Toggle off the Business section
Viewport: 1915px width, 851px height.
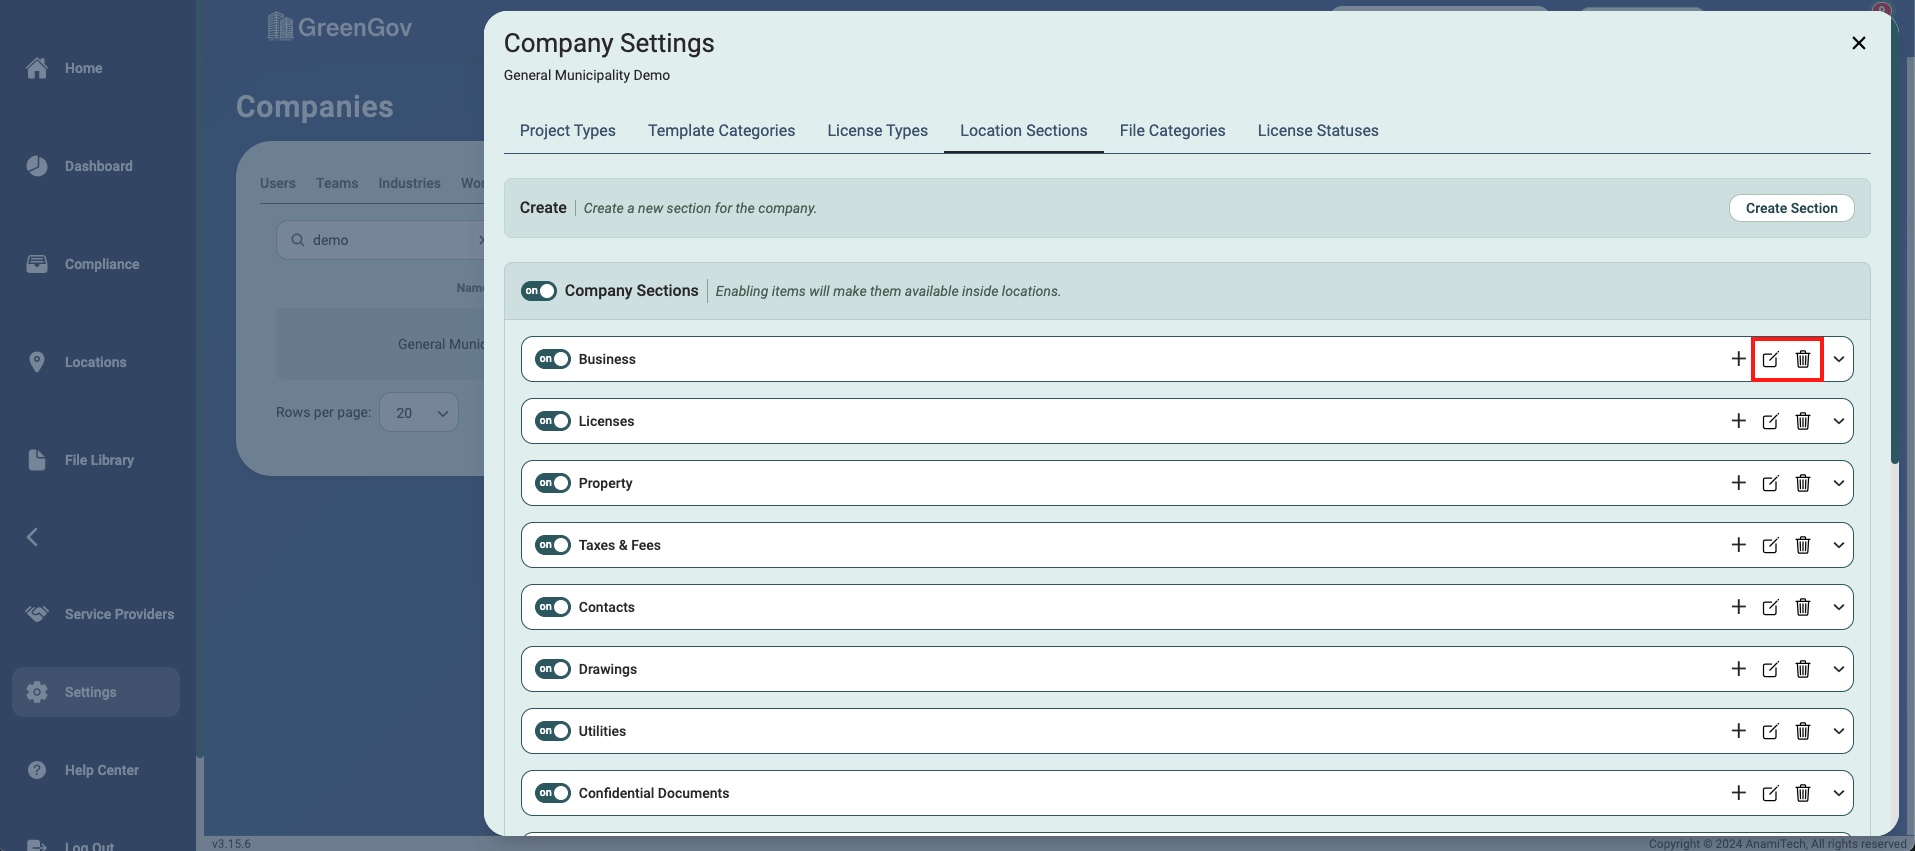(x=552, y=359)
